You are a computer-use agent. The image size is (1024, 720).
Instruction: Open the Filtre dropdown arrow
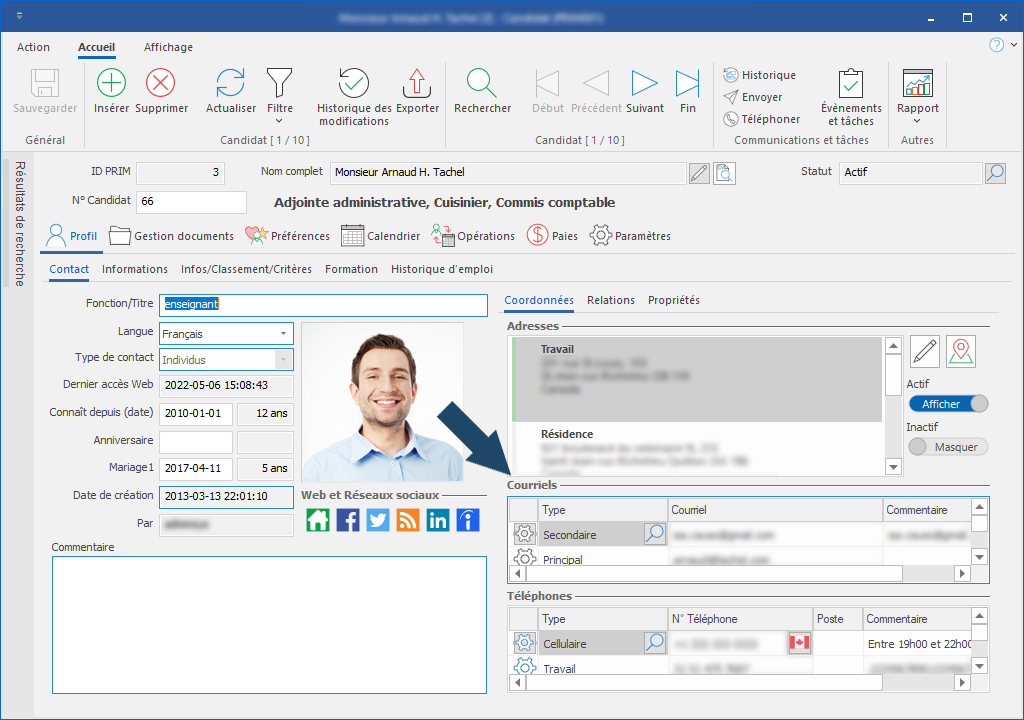pyautogui.click(x=280, y=121)
